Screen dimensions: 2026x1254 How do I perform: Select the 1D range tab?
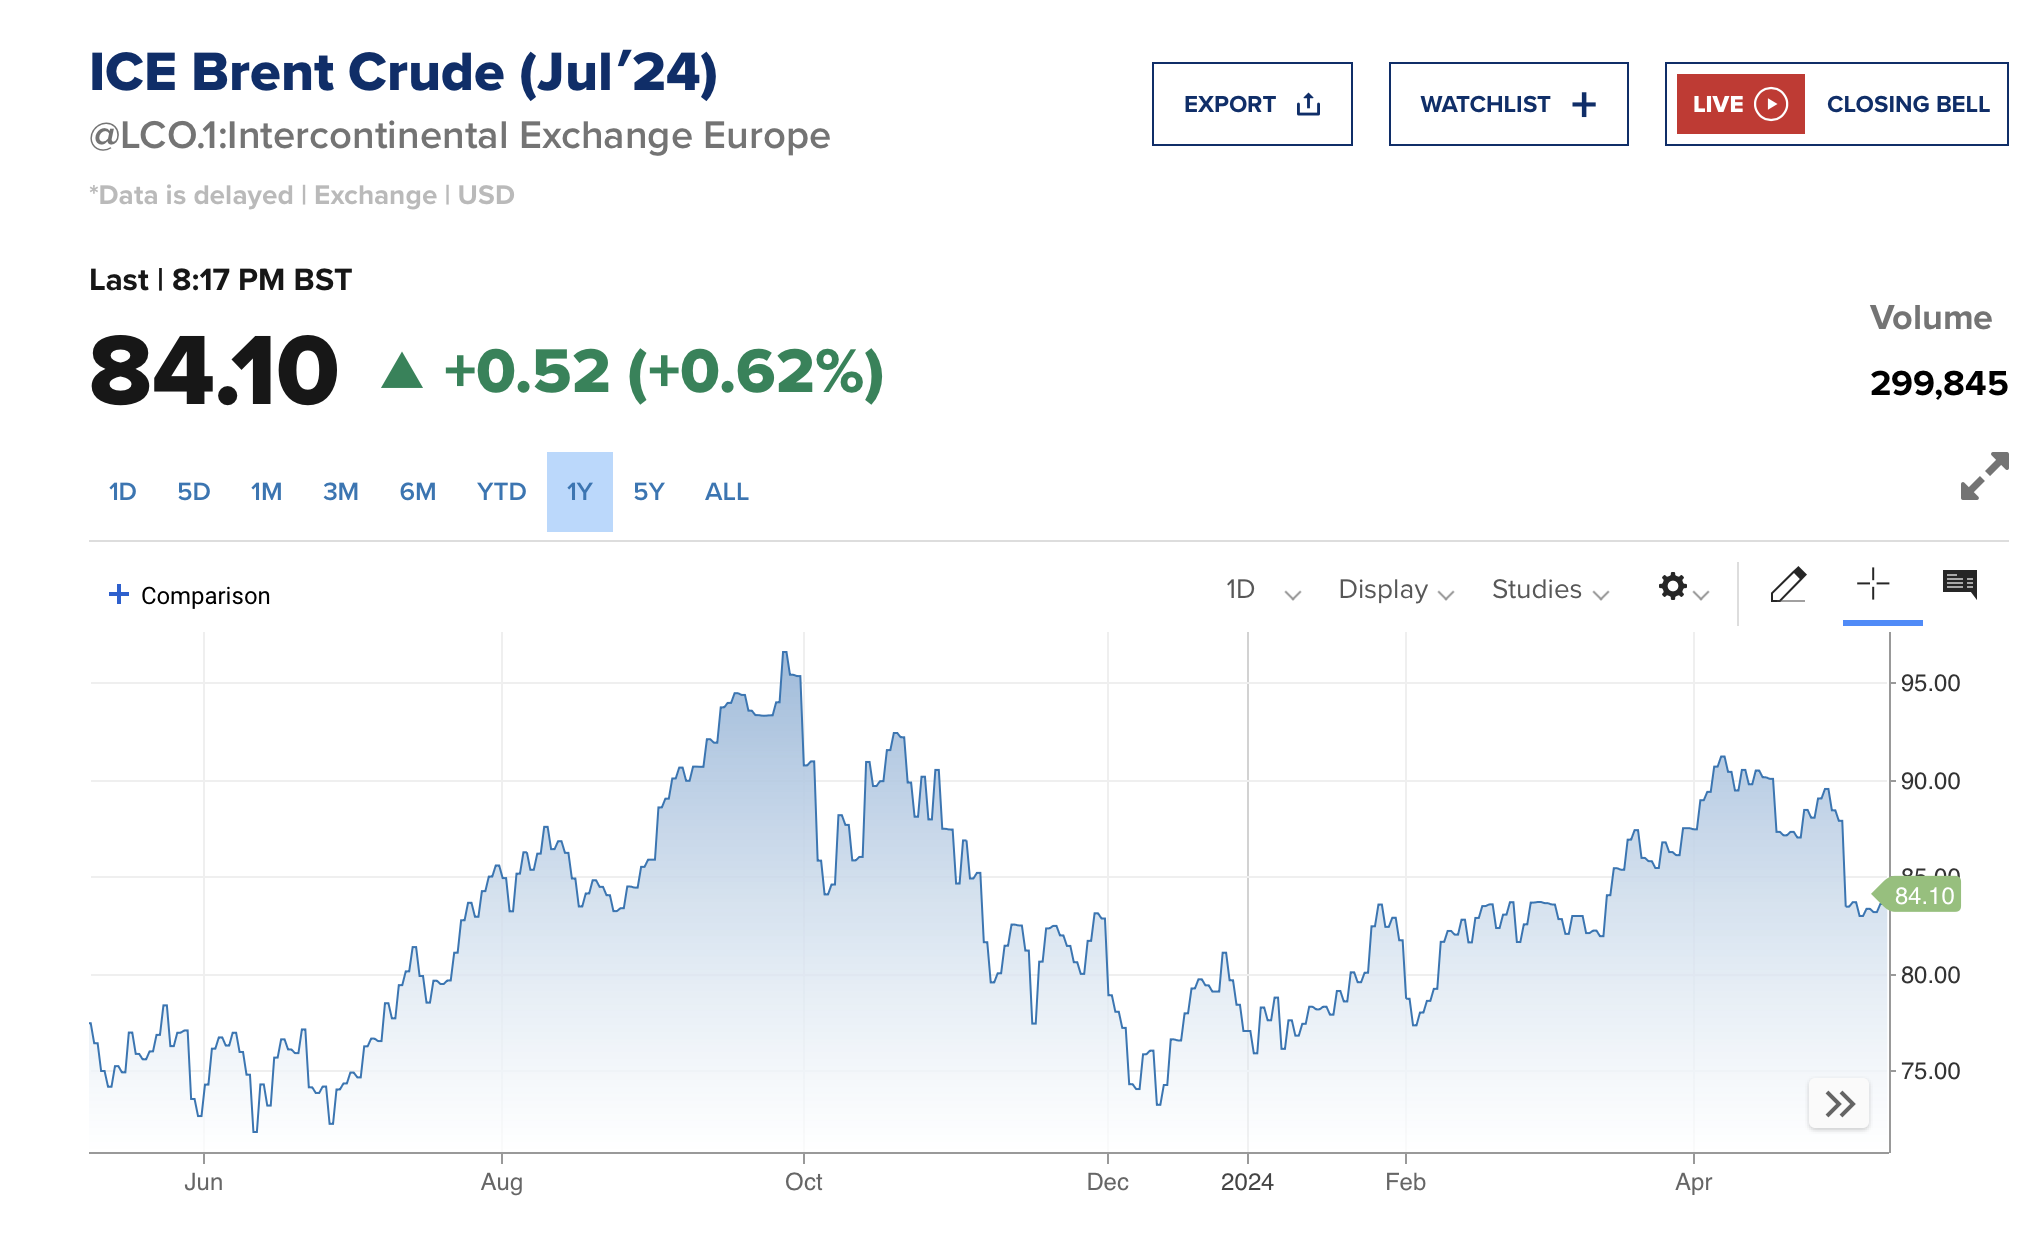pyautogui.click(x=122, y=492)
